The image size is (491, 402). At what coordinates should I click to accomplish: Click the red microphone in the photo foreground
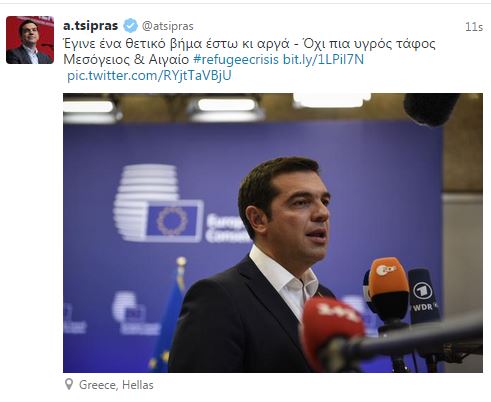coord(330,330)
